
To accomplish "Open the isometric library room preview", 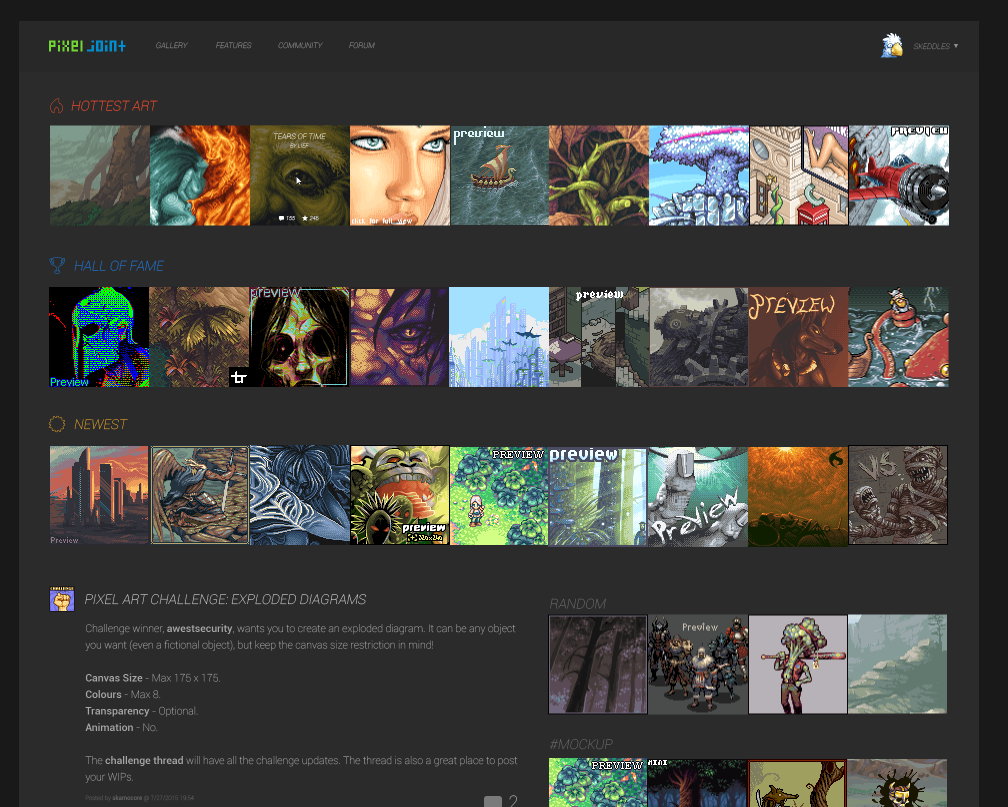I will tap(599, 337).
